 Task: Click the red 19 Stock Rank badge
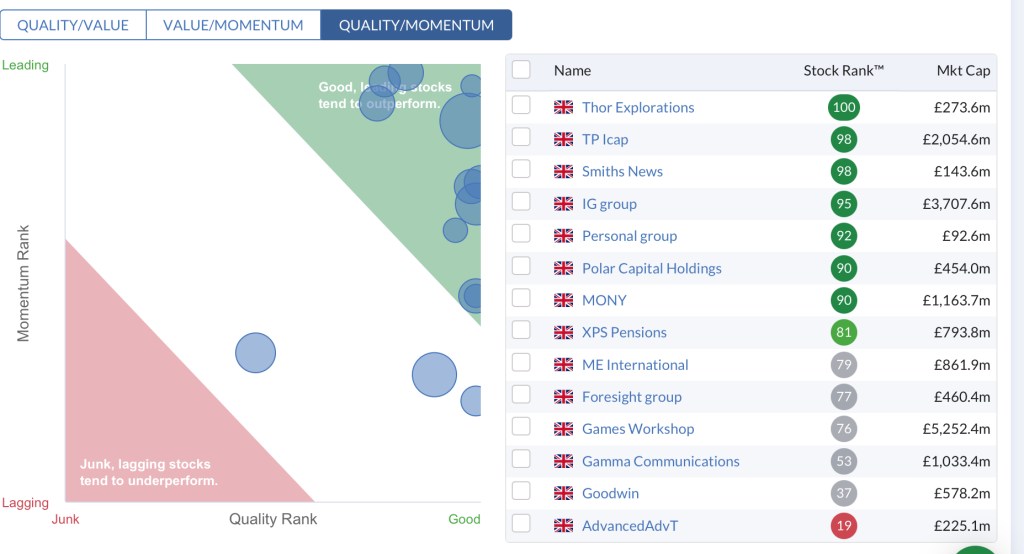click(x=844, y=525)
